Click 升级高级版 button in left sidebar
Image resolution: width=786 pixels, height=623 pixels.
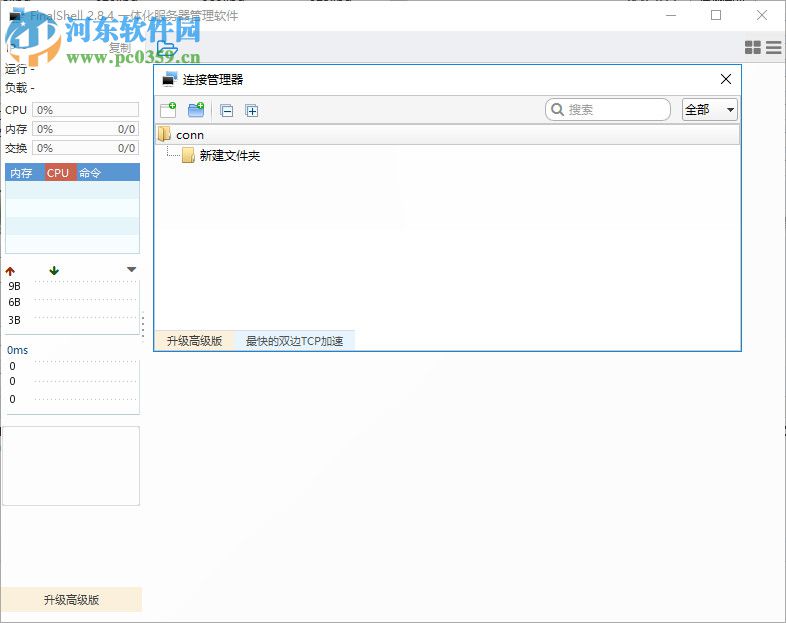click(71, 599)
